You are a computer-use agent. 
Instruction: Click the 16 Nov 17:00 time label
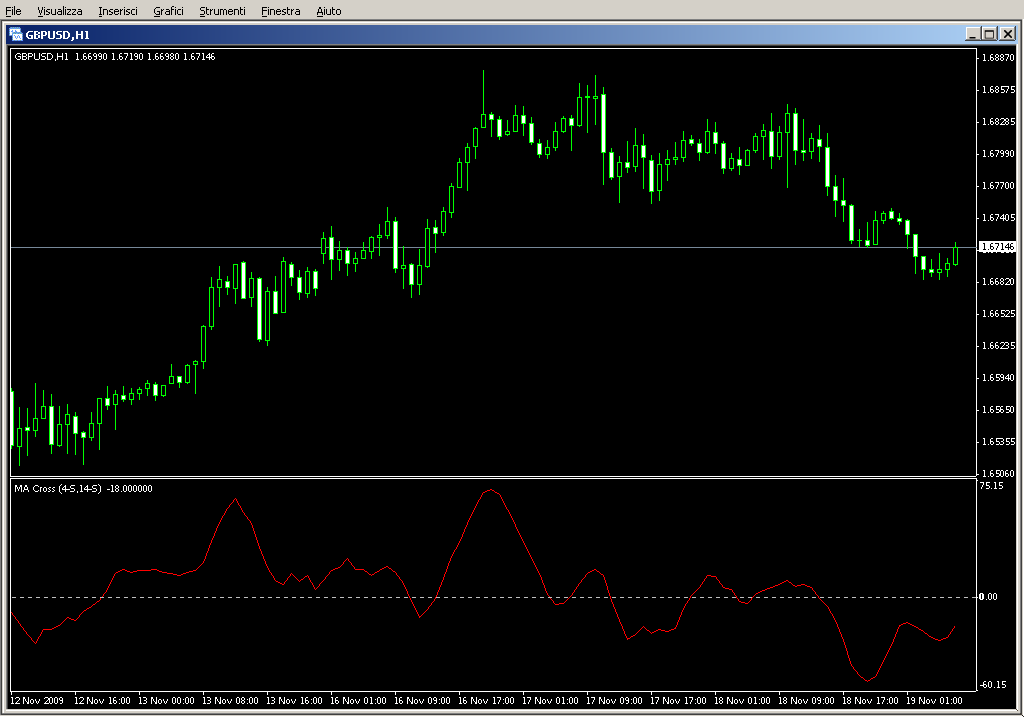(x=486, y=700)
